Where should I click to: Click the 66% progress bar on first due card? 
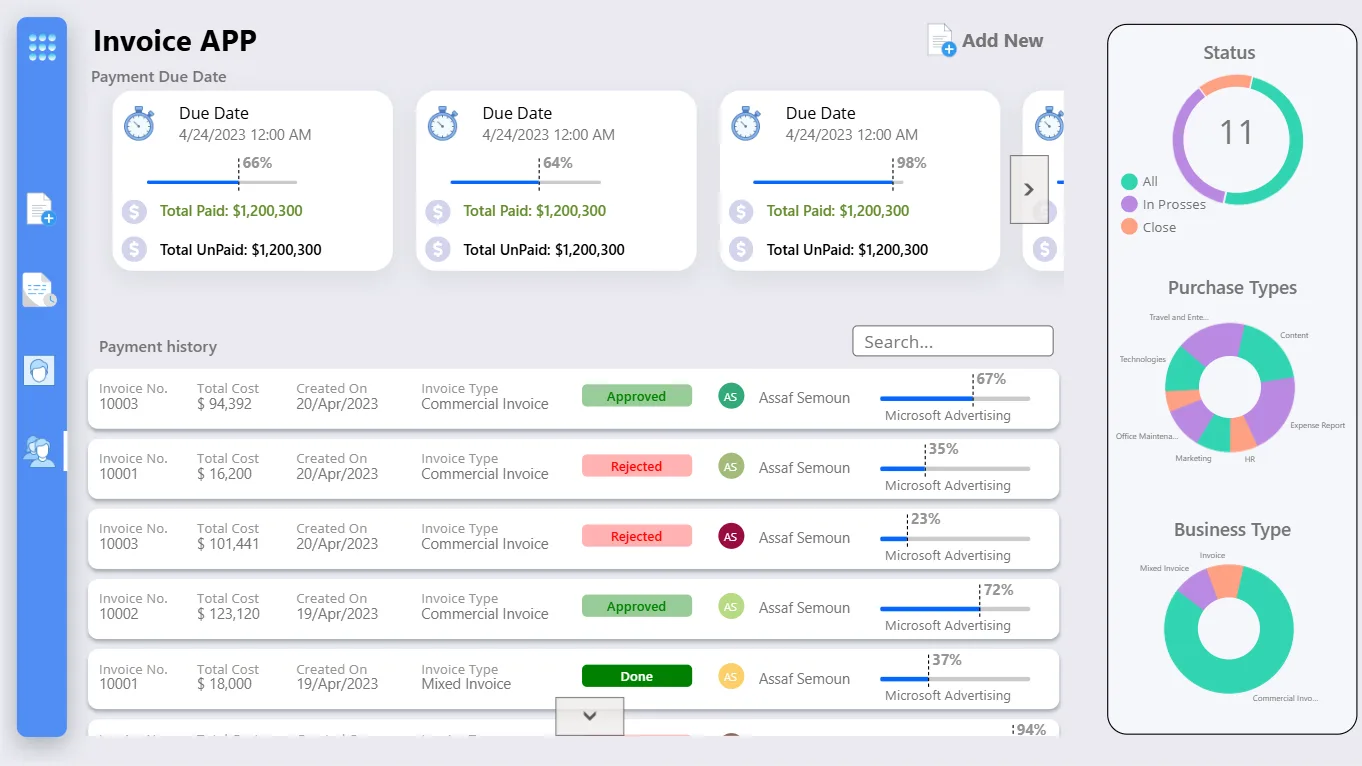coord(222,182)
